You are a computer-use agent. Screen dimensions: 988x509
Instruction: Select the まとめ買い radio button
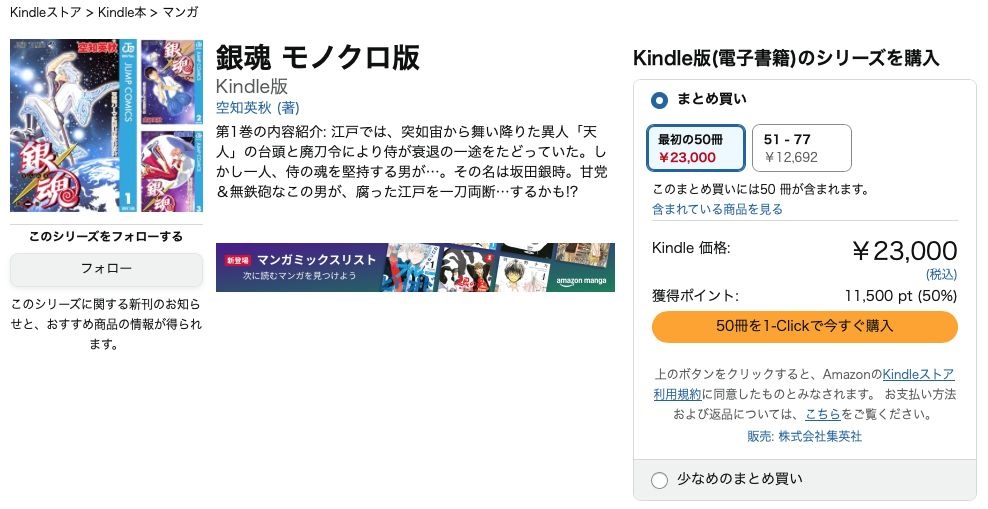pyautogui.click(x=659, y=100)
